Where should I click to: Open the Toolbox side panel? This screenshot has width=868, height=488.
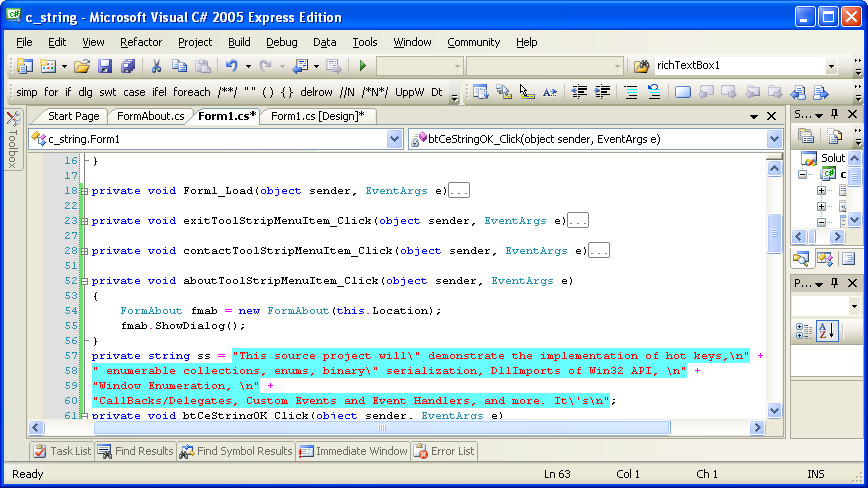tap(13, 140)
